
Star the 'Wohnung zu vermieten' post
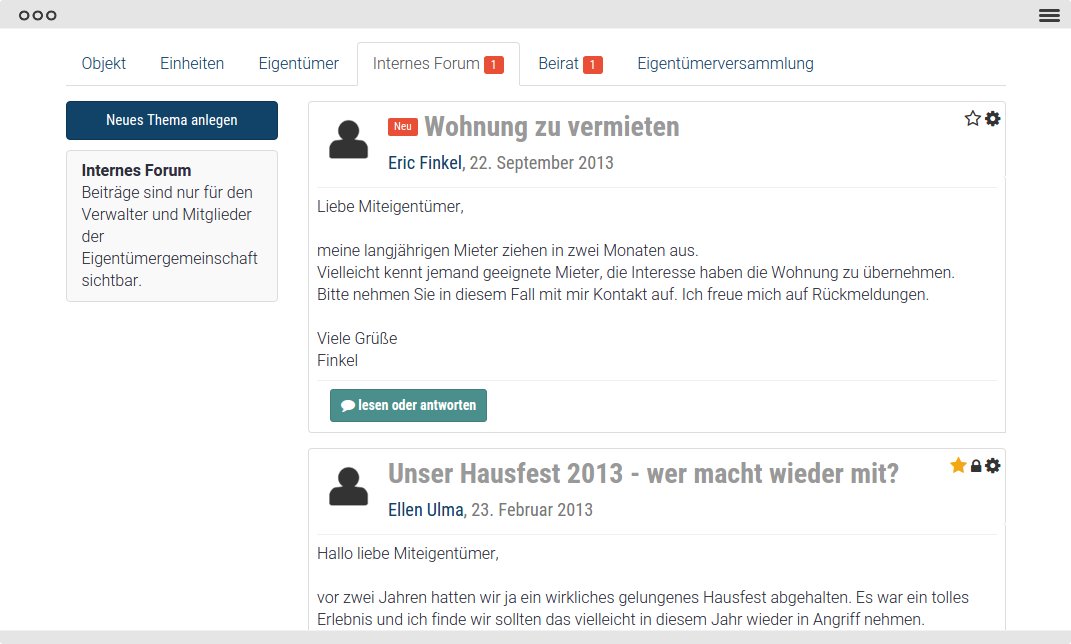coord(972,119)
